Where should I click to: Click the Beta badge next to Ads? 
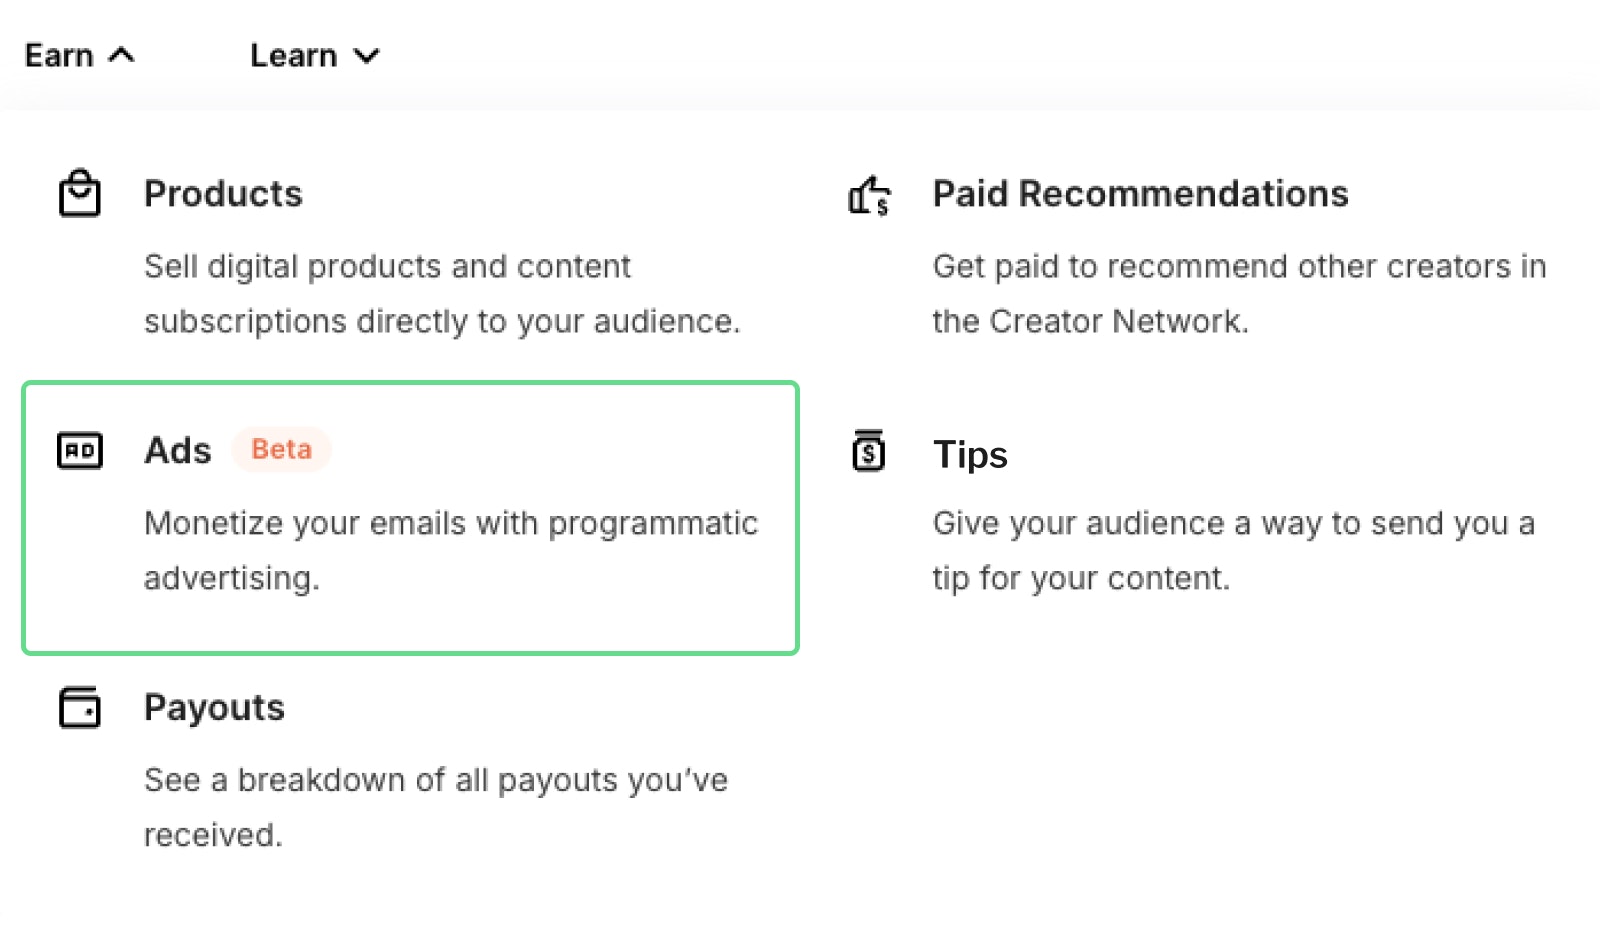coord(281,450)
